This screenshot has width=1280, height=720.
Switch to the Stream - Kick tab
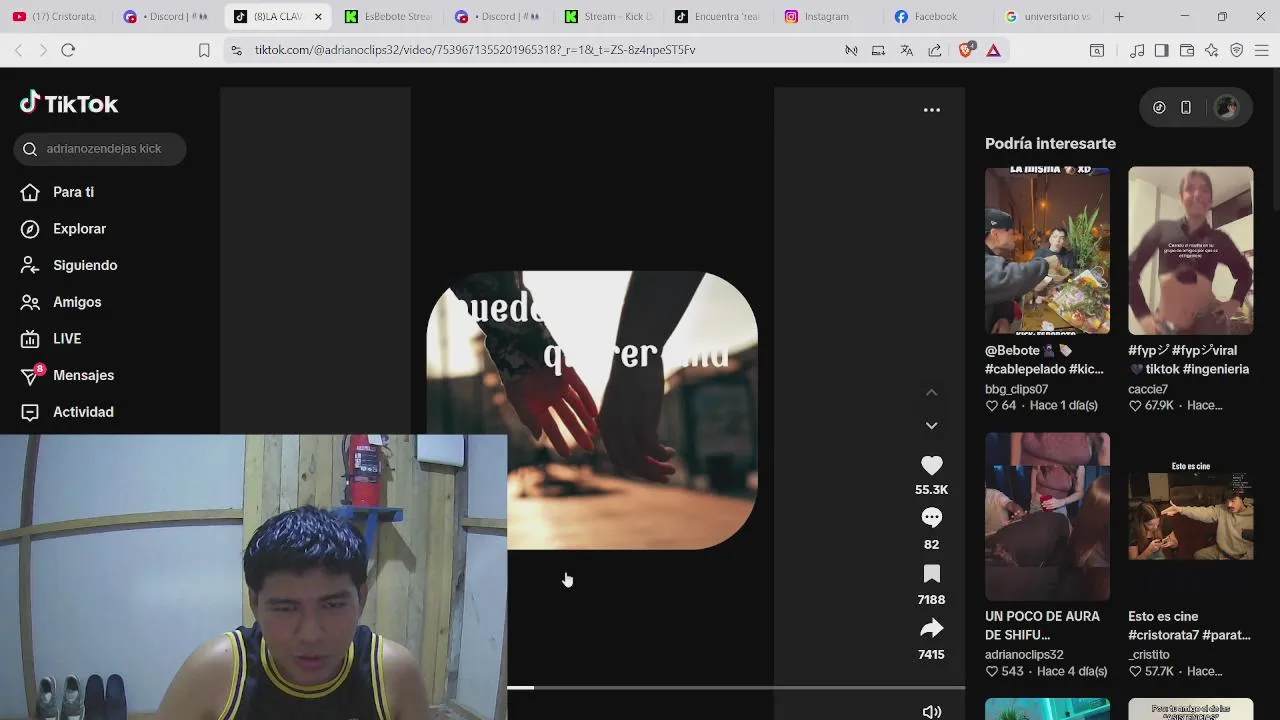607,16
